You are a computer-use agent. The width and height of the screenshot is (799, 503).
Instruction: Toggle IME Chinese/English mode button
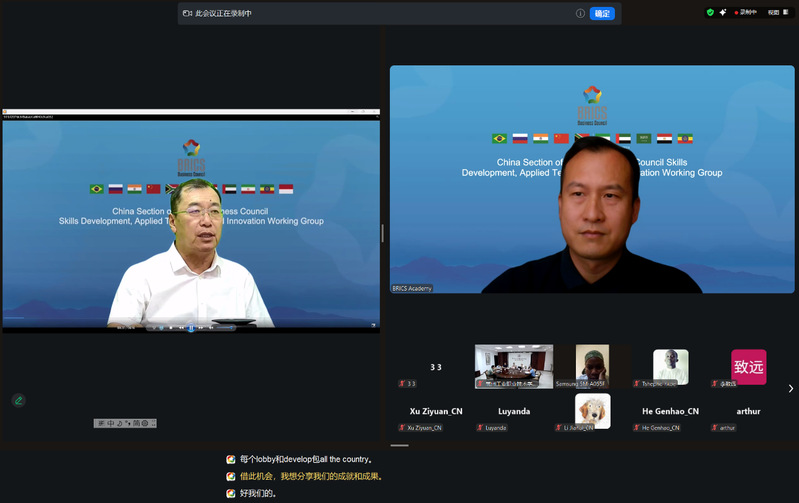pos(110,423)
